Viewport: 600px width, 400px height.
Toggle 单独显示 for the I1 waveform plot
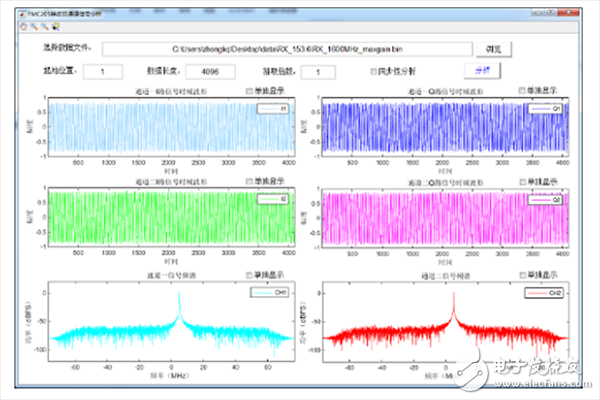tap(250, 92)
